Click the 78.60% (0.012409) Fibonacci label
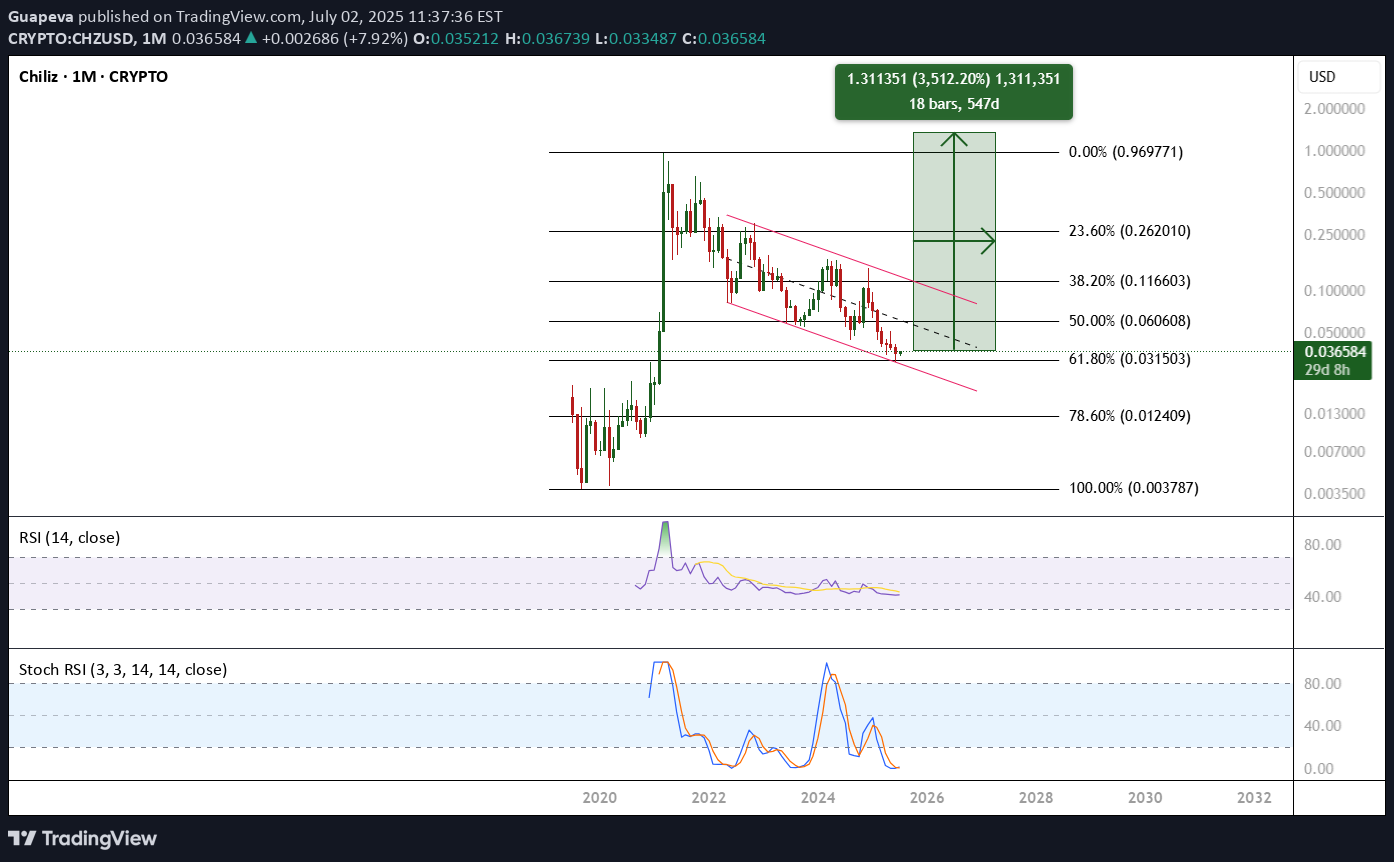 pos(1130,415)
